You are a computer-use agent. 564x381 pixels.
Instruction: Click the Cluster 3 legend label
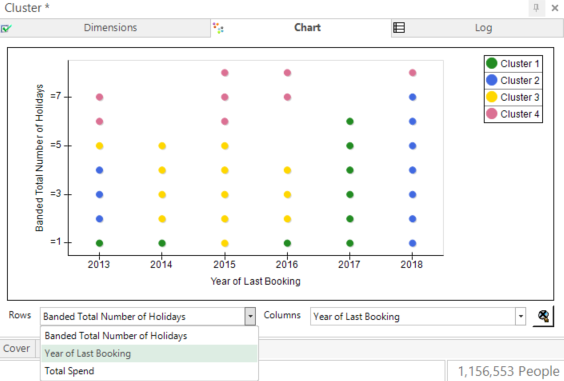[x=520, y=97]
